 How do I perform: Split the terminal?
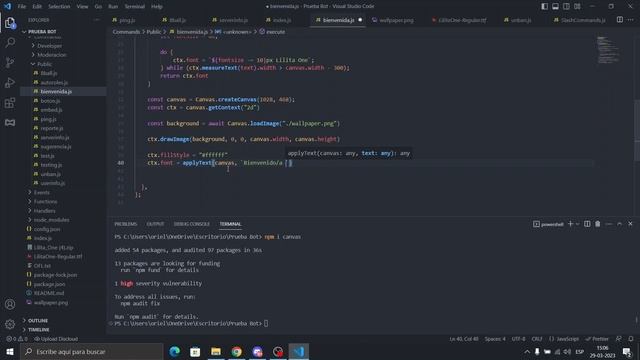(x=587, y=224)
